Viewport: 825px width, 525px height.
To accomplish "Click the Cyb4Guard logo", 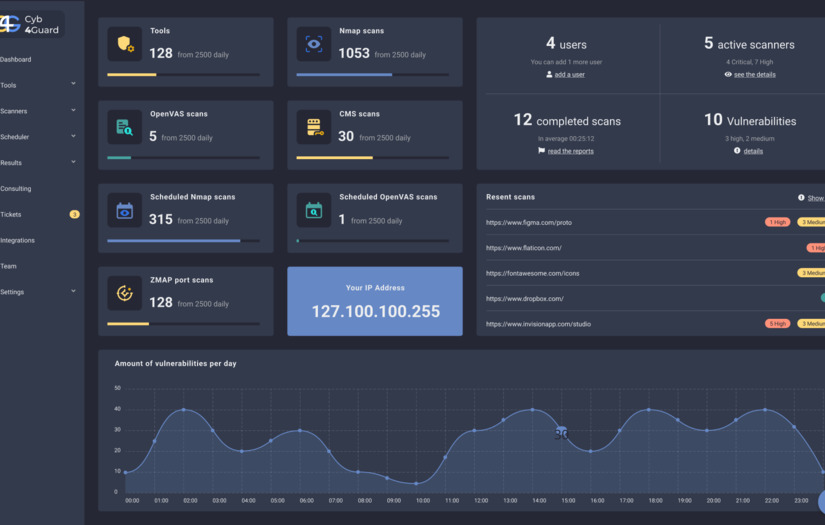I will pyautogui.click(x=31, y=24).
